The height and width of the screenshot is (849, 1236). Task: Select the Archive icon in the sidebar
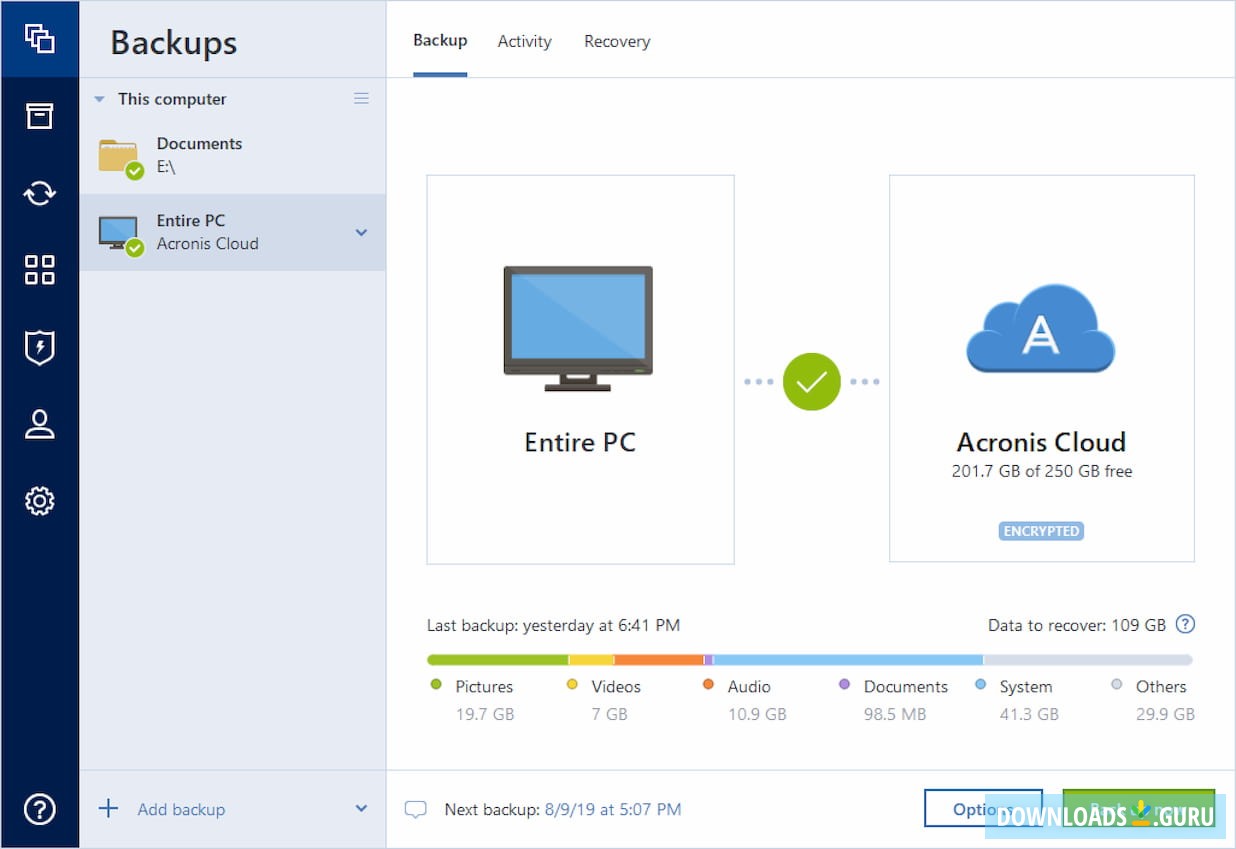(x=40, y=116)
